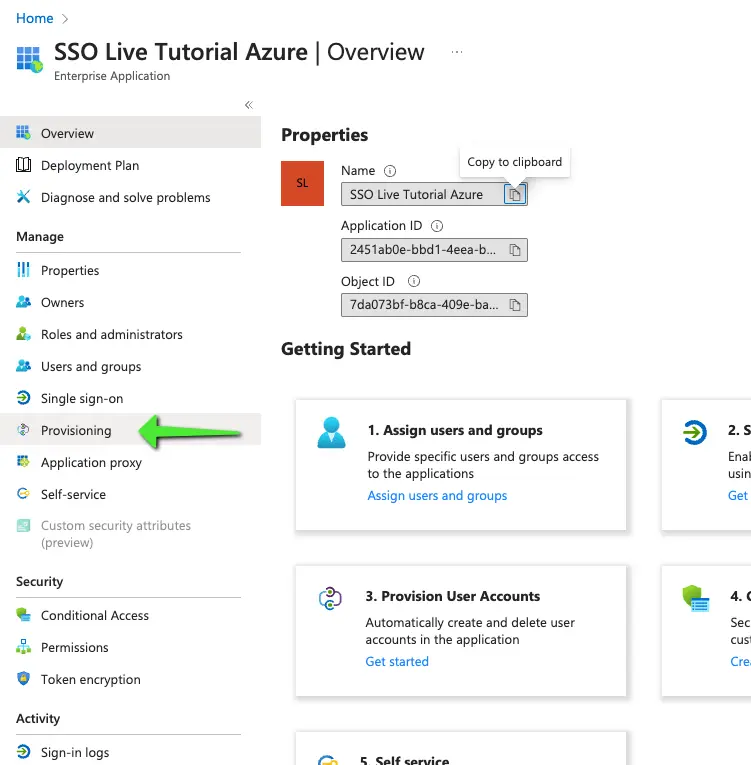Click Assign users and groups link
Viewport: 751px width, 765px height.
tap(437, 495)
